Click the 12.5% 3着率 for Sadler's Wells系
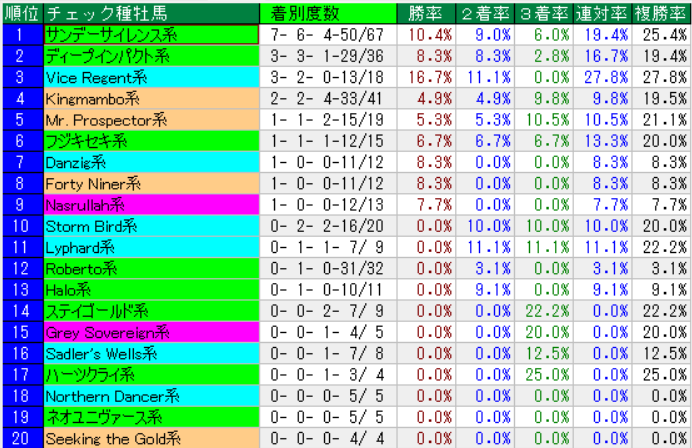This screenshot has height=448, width=692. pyautogui.click(x=548, y=353)
